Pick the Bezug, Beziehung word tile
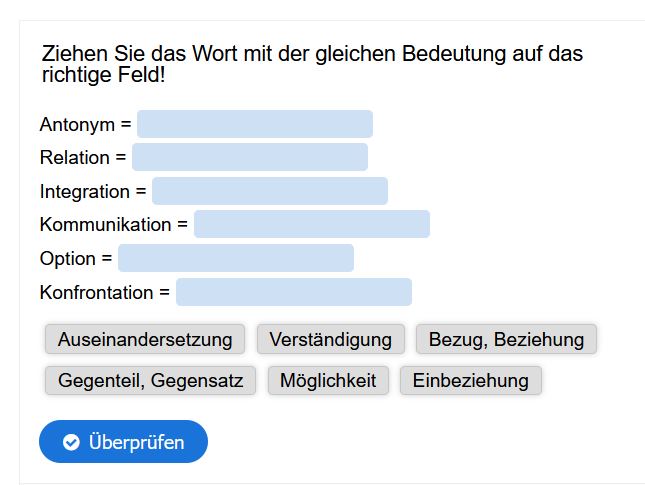This screenshot has width=645, height=485. (506, 339)
